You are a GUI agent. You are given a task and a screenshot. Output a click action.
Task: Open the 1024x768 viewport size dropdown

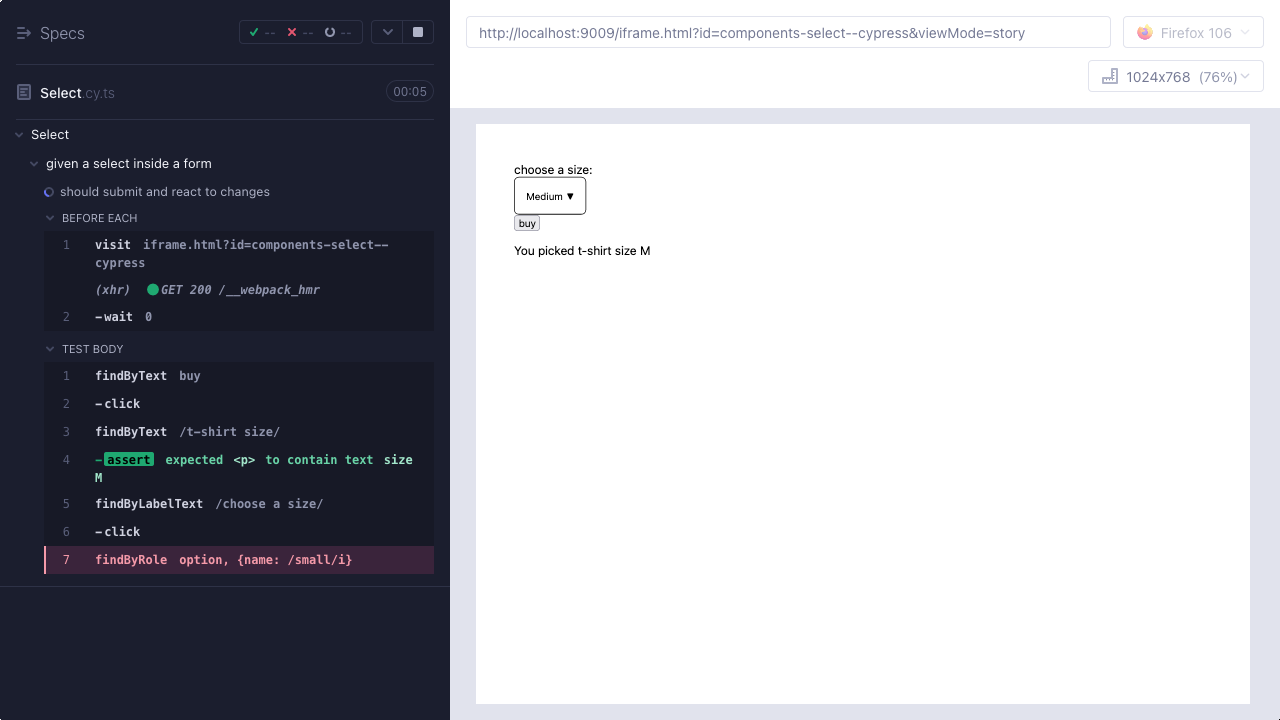click(1175, 75)
